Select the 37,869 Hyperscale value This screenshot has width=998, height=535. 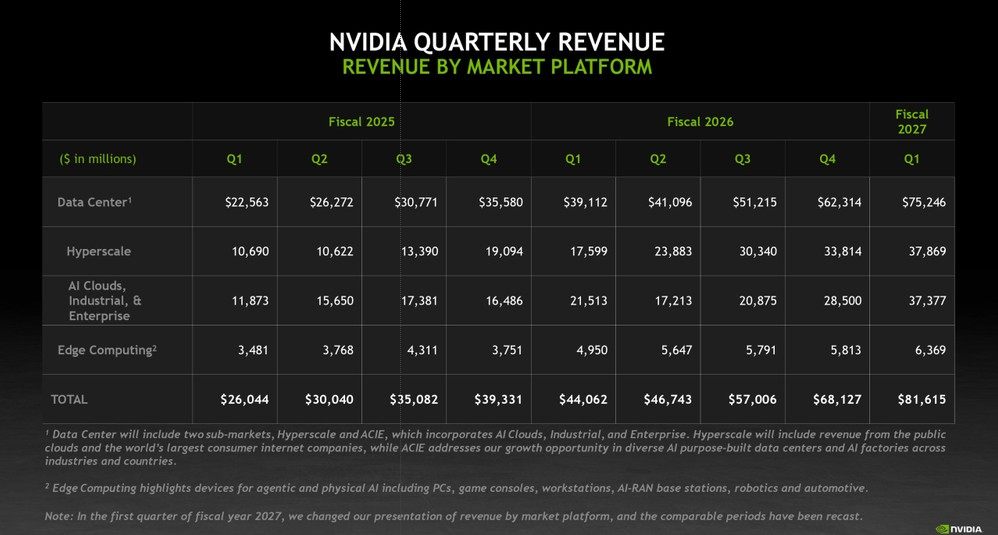click(x=927, y=251)
